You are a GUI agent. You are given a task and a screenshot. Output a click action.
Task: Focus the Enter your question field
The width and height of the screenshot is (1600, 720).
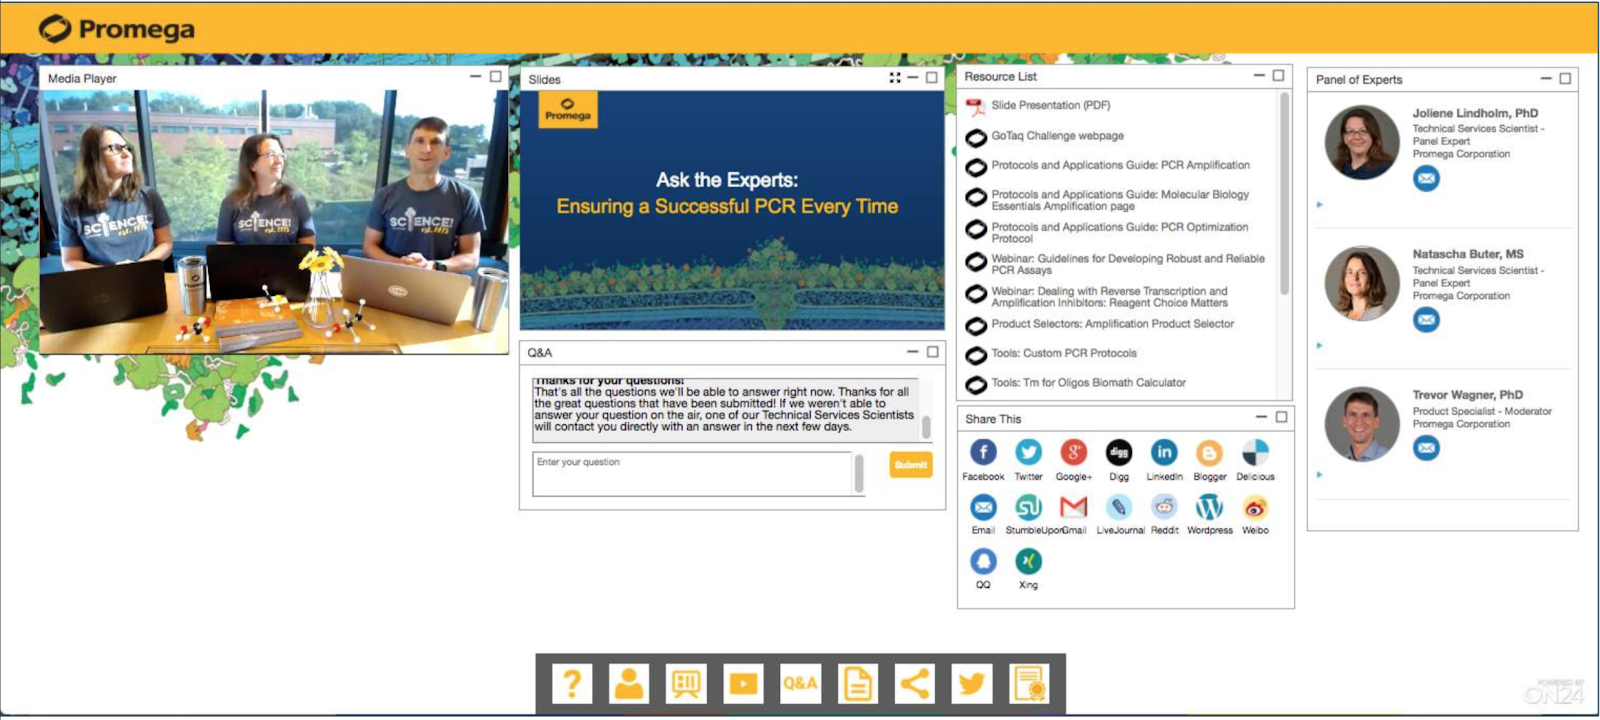point(692,474)
